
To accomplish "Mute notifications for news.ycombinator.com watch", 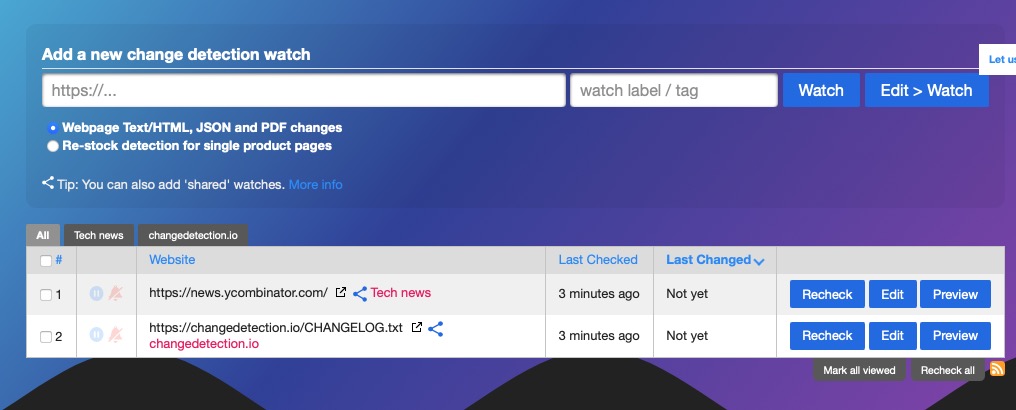I will (x=115, y=293).
